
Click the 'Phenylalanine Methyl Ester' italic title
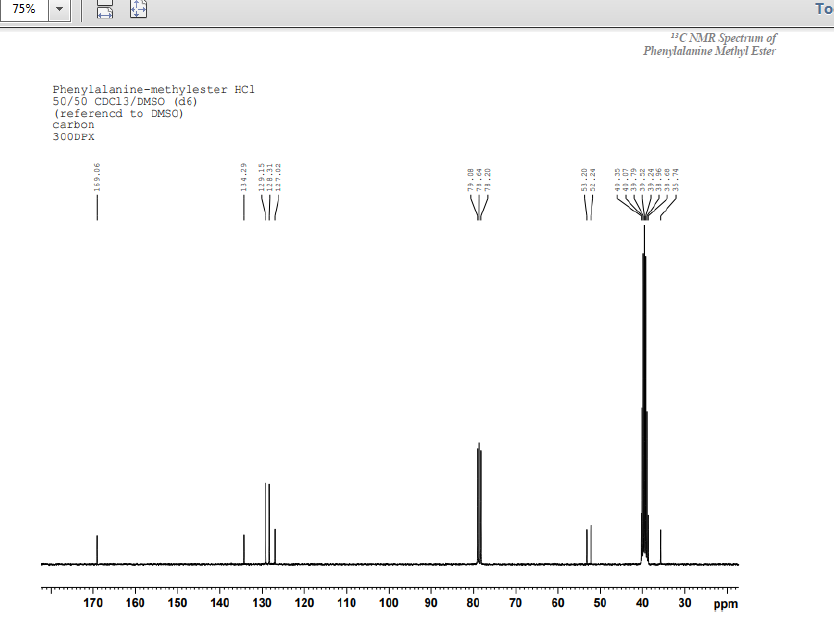pyautogui.click(x=709, y=51)
